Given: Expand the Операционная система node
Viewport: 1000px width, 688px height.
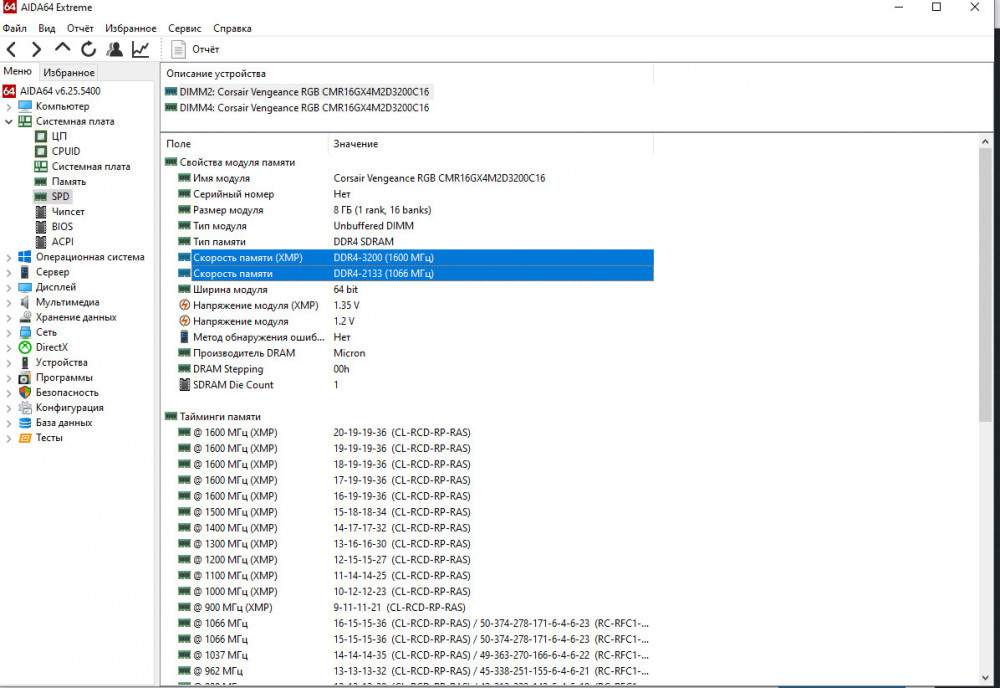Looking at the screenshot, I should click(8, 257).
